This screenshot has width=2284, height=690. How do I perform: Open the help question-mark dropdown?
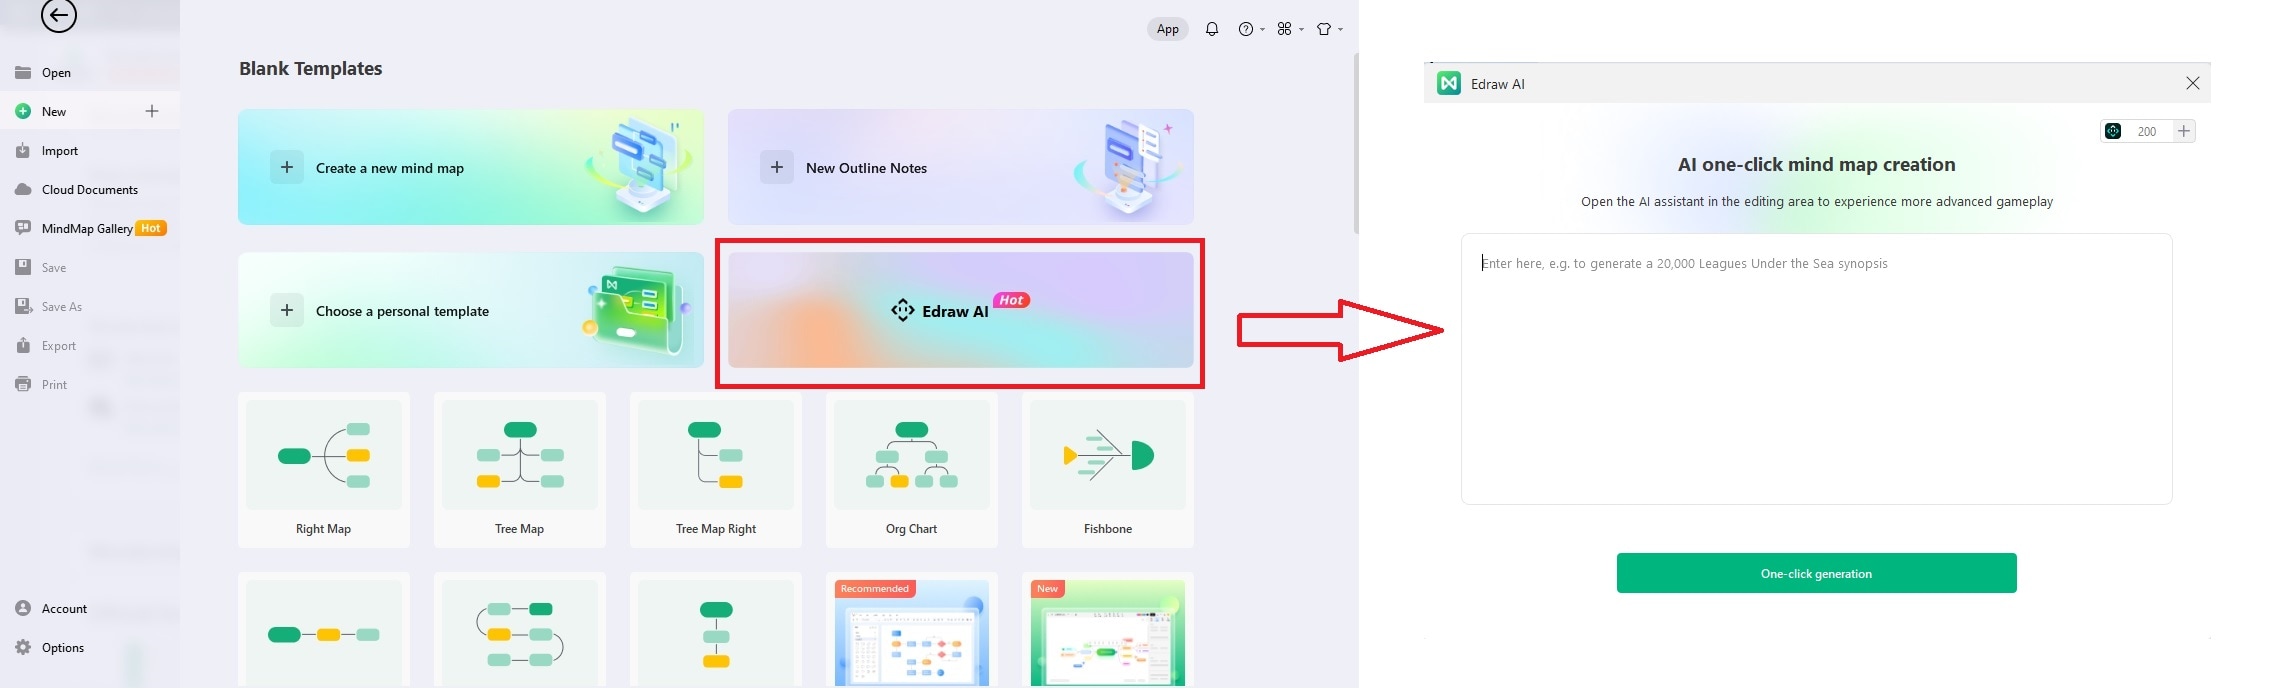(1251, 29)
